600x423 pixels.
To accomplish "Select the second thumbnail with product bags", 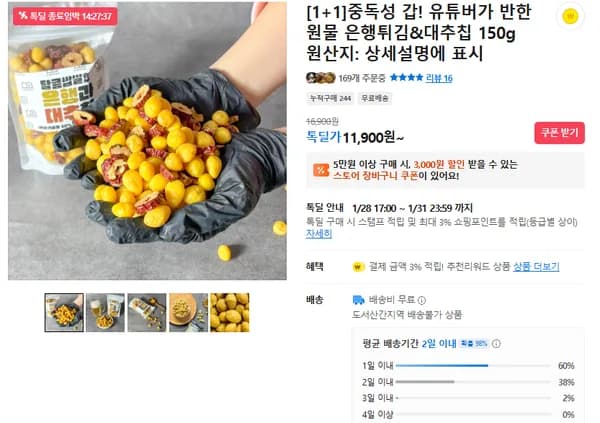I will coord(105,312).
